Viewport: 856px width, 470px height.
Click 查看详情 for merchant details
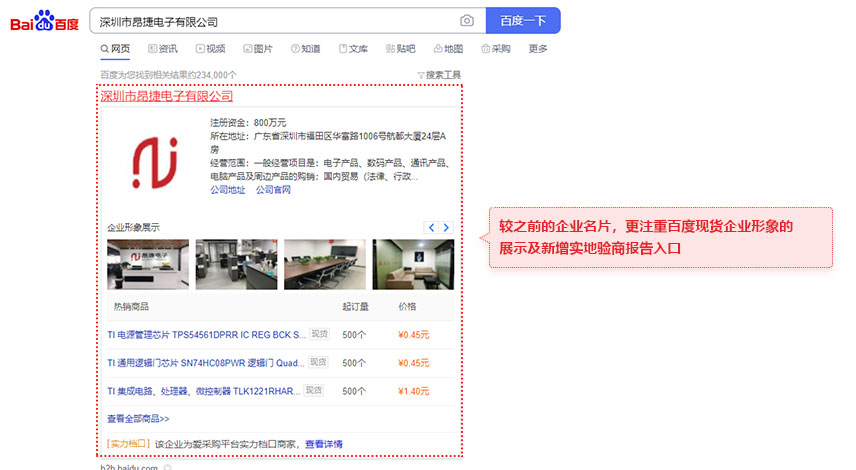click(x=324, y=444)
